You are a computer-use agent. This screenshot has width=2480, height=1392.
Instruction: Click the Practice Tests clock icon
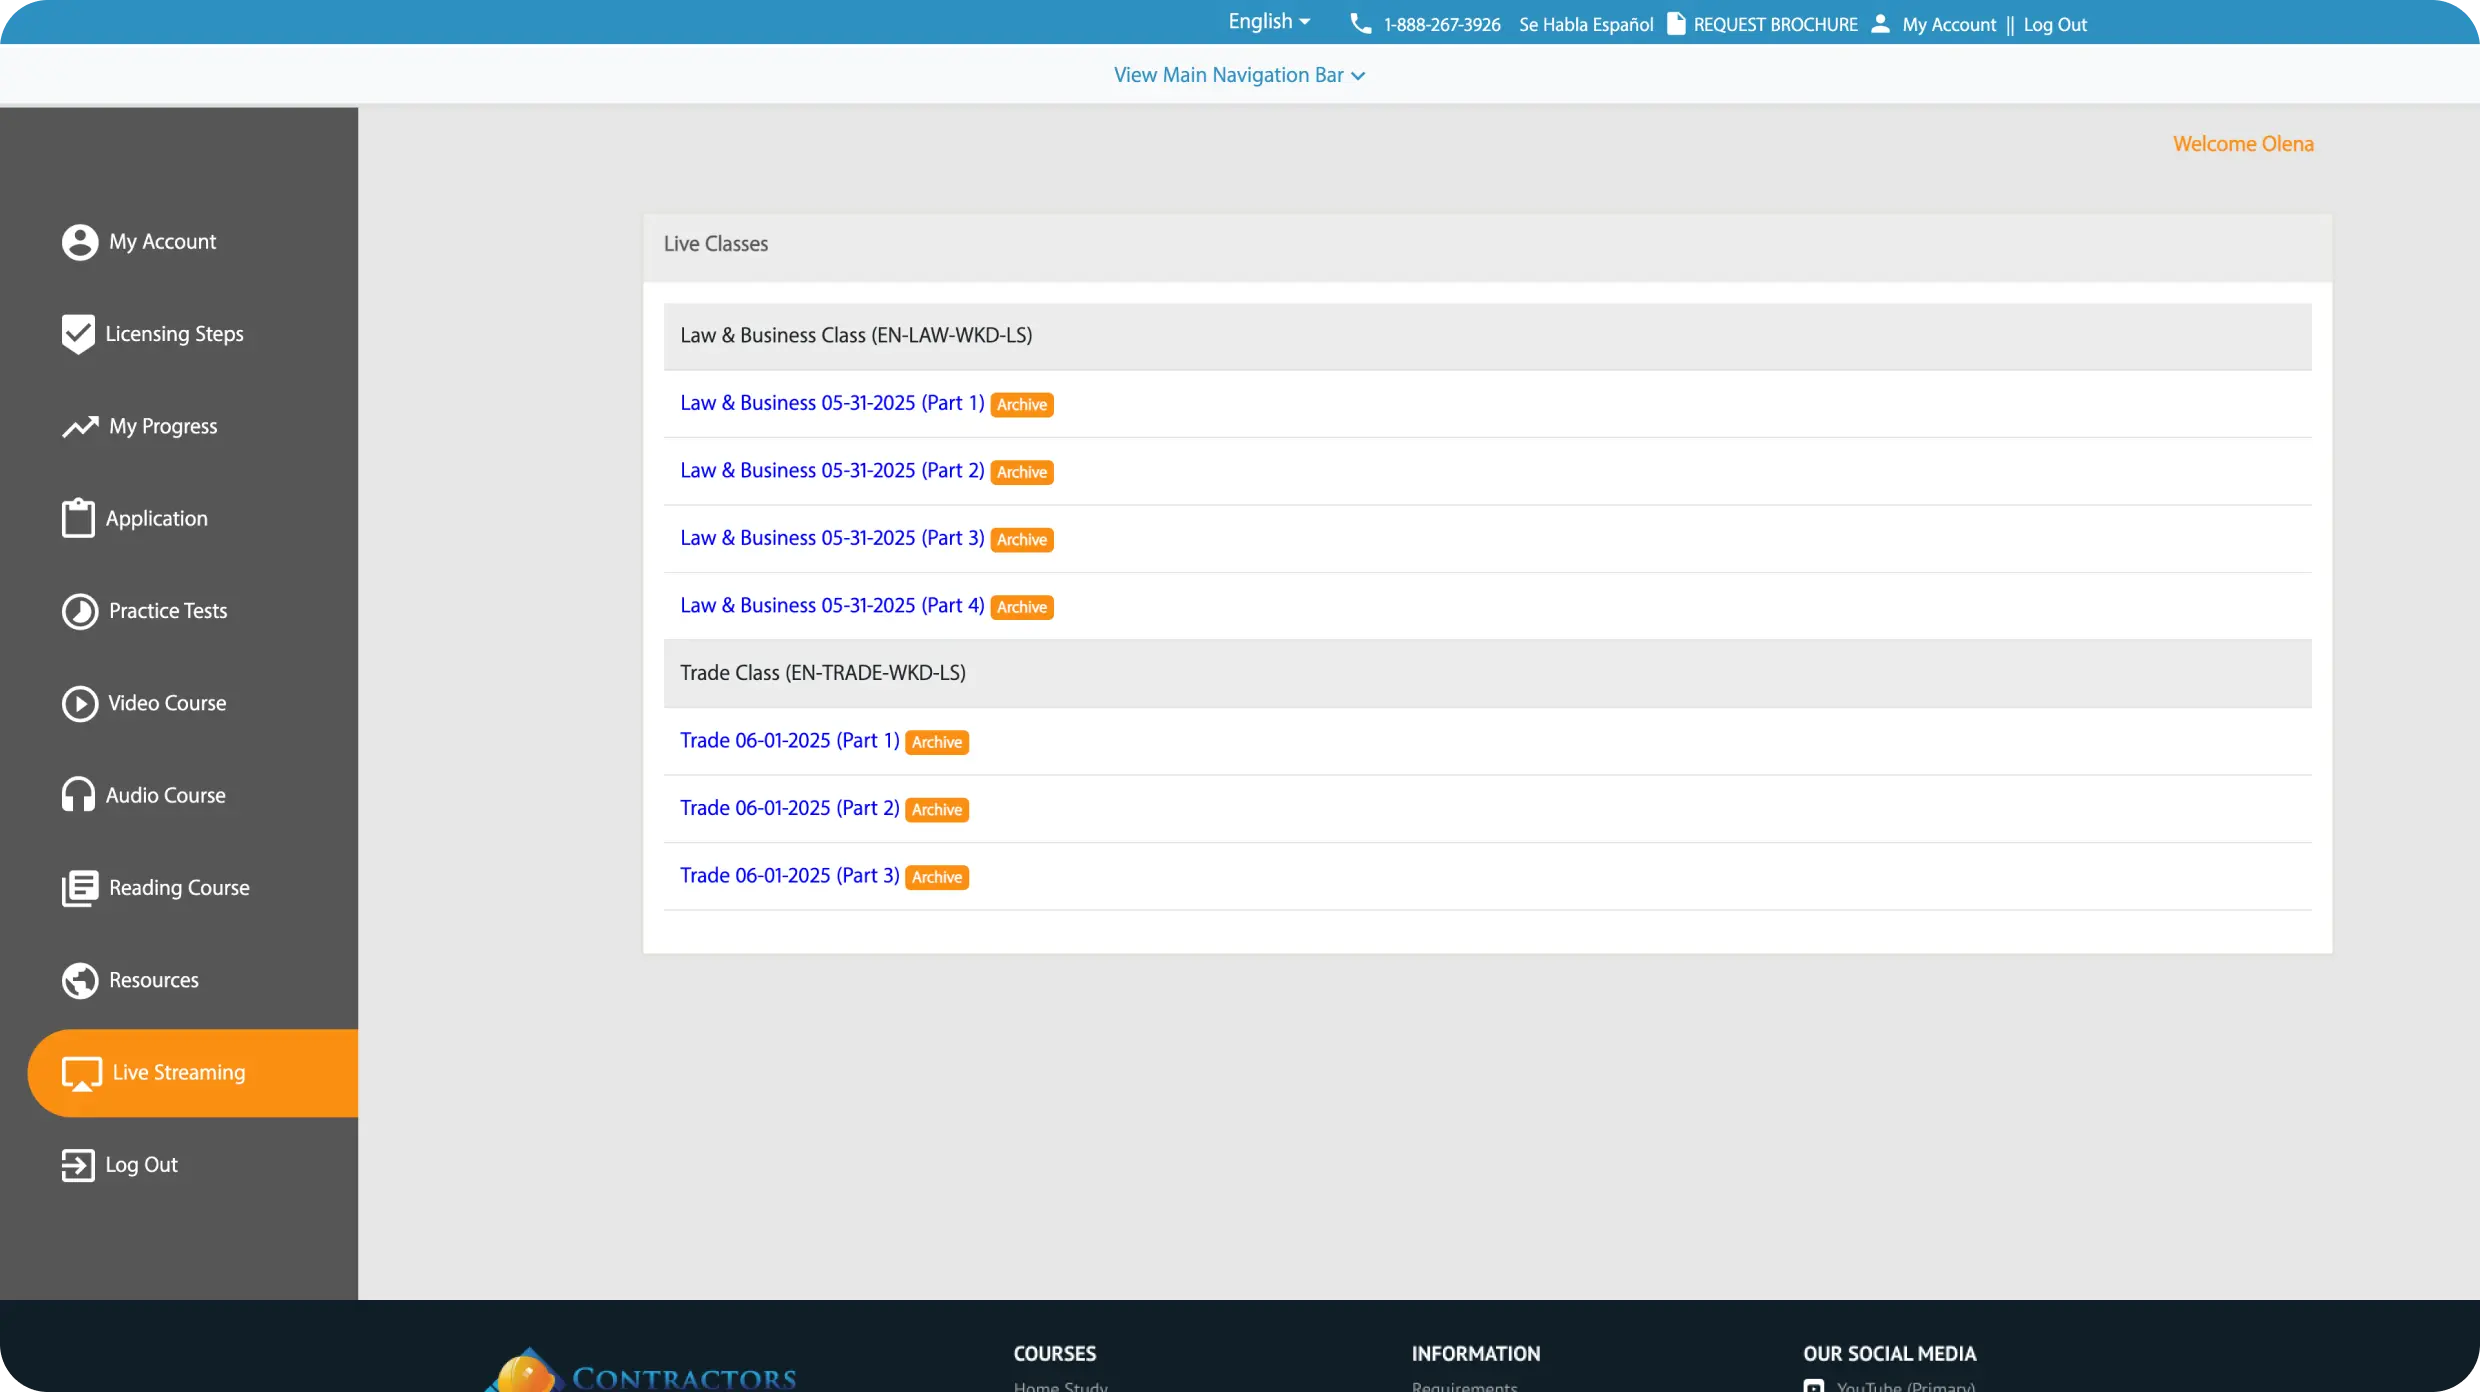[x=80, y=611]
